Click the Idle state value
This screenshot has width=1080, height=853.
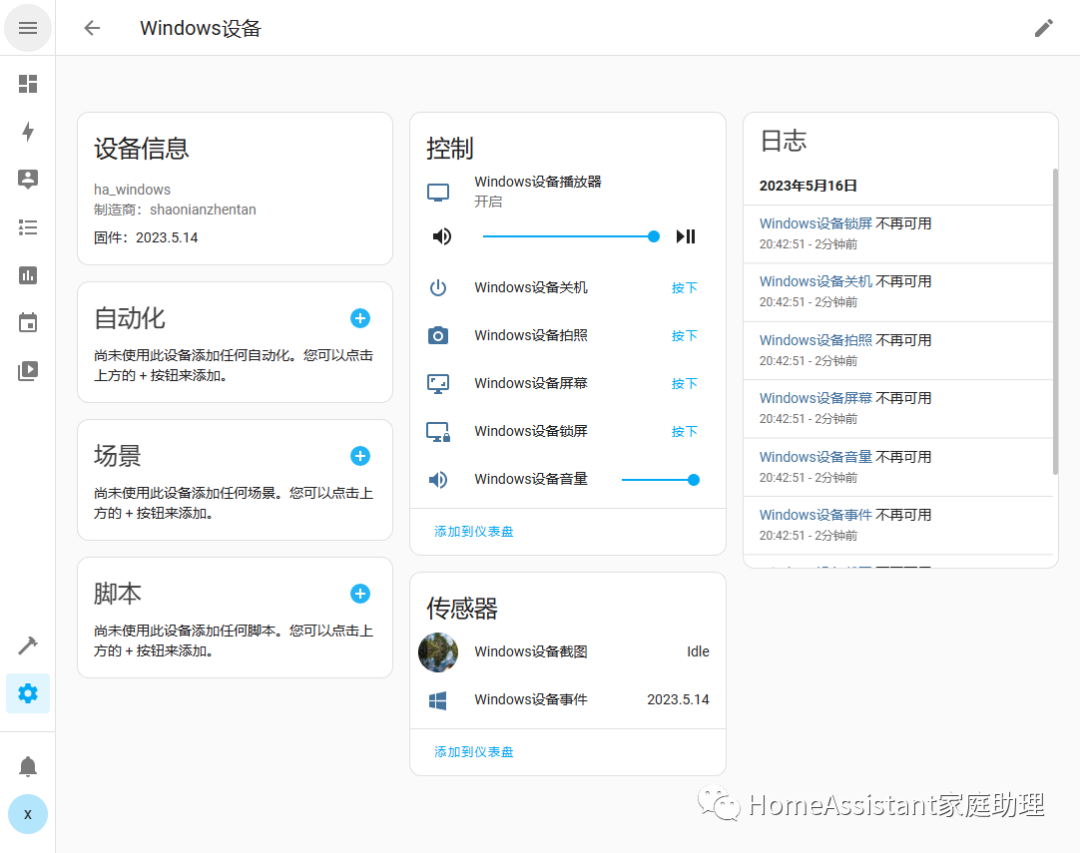pos(698,652)
